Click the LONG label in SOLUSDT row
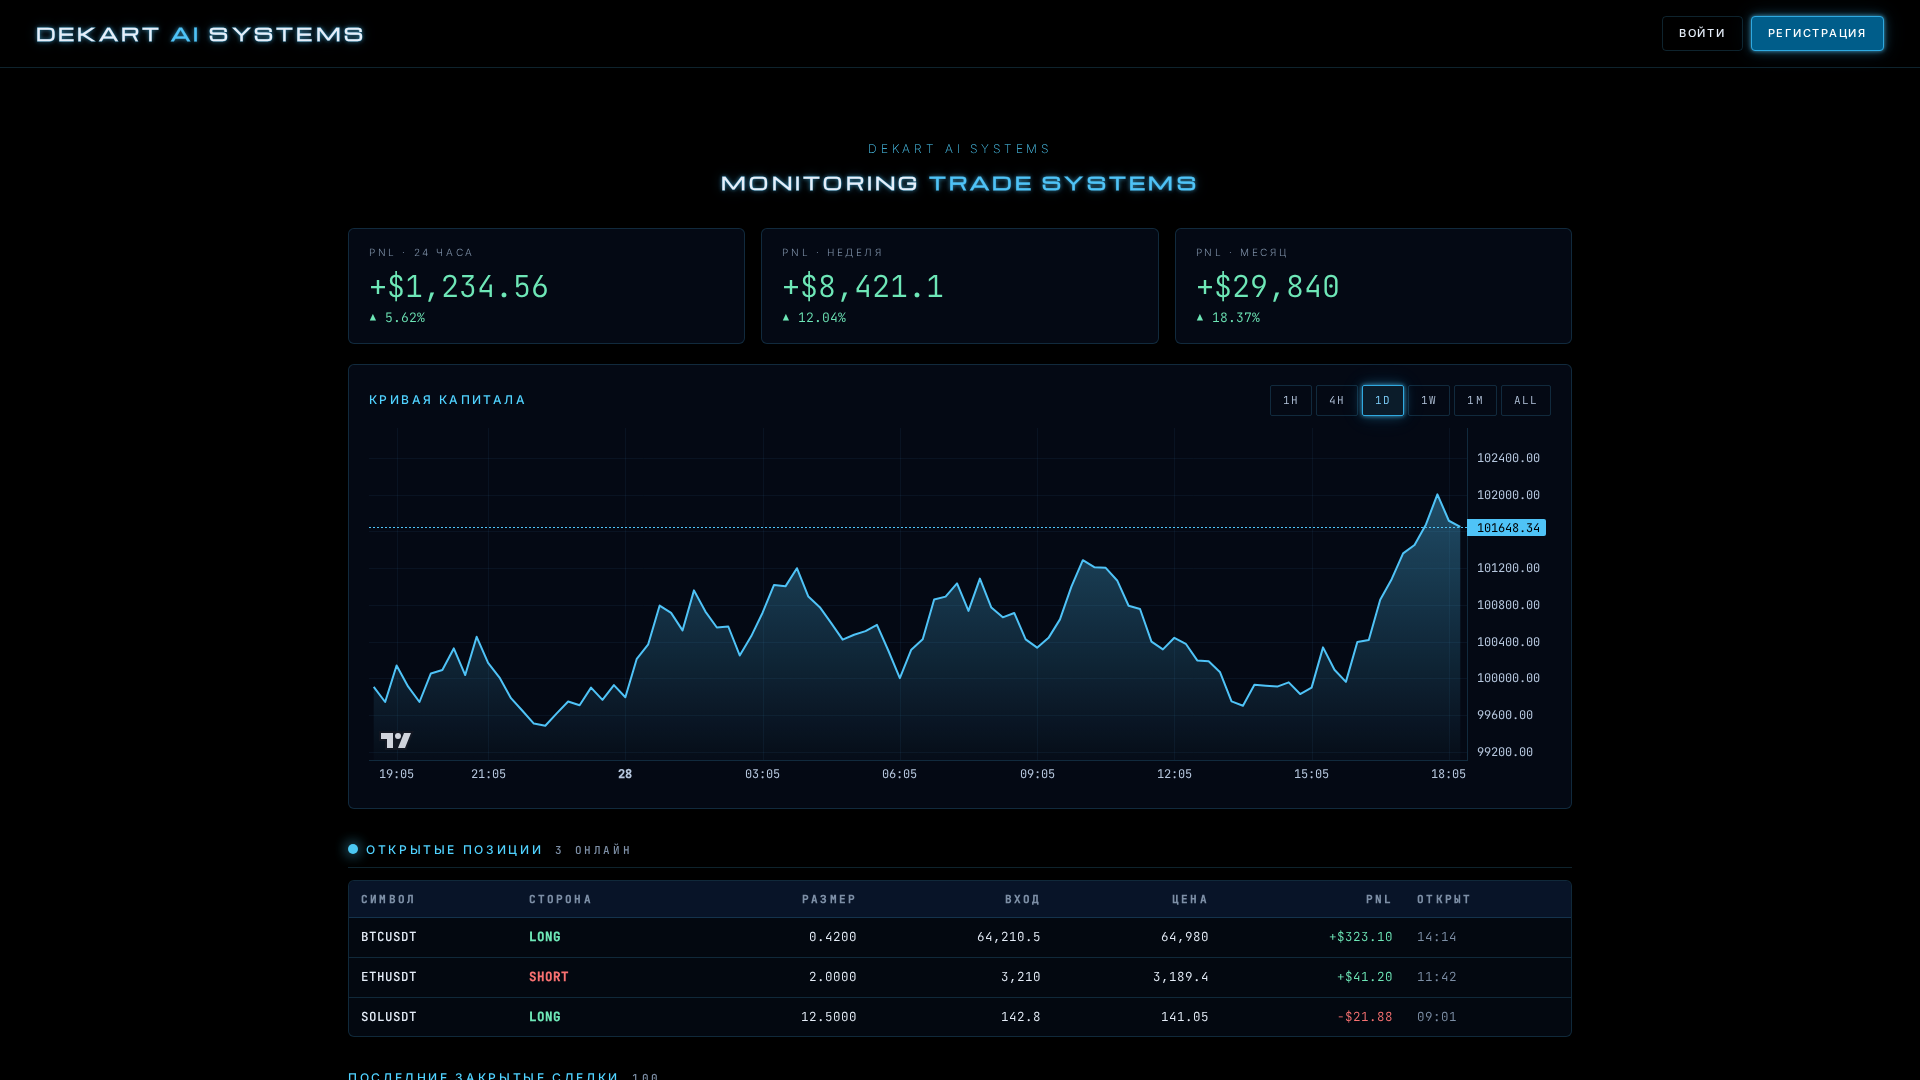The width and height of the screenshot is (1920, 1080). point(545,1017)
